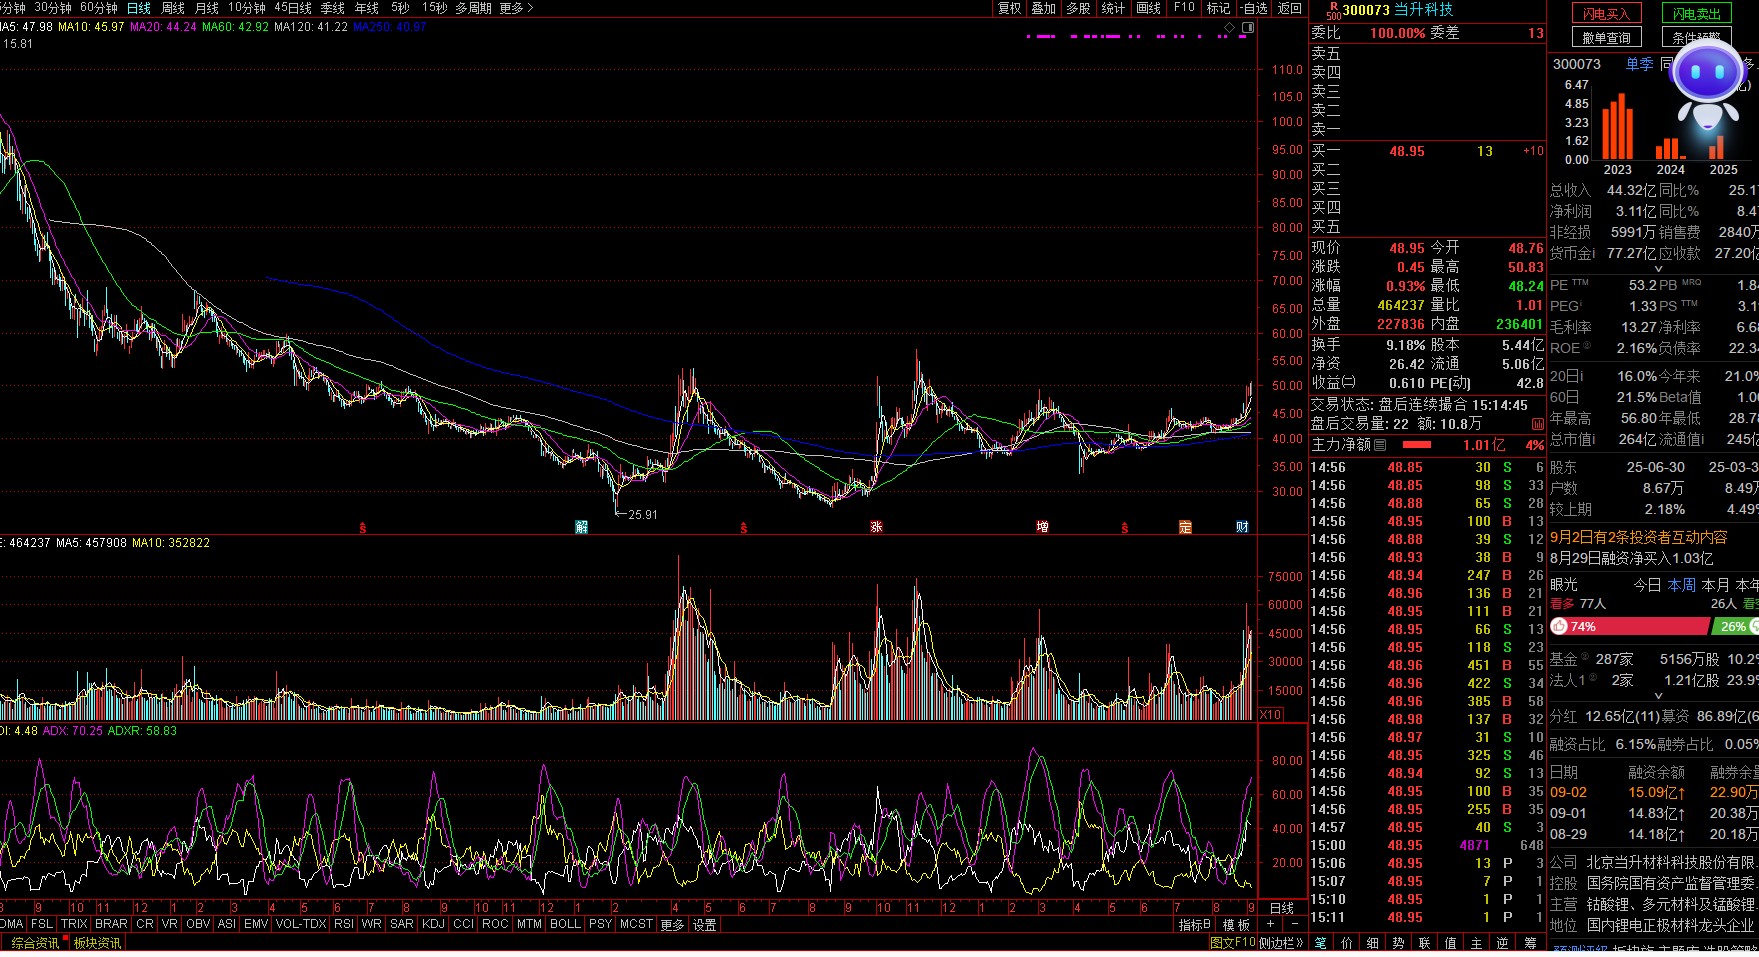Click 标记 mark stock option

coord(1218,8)
